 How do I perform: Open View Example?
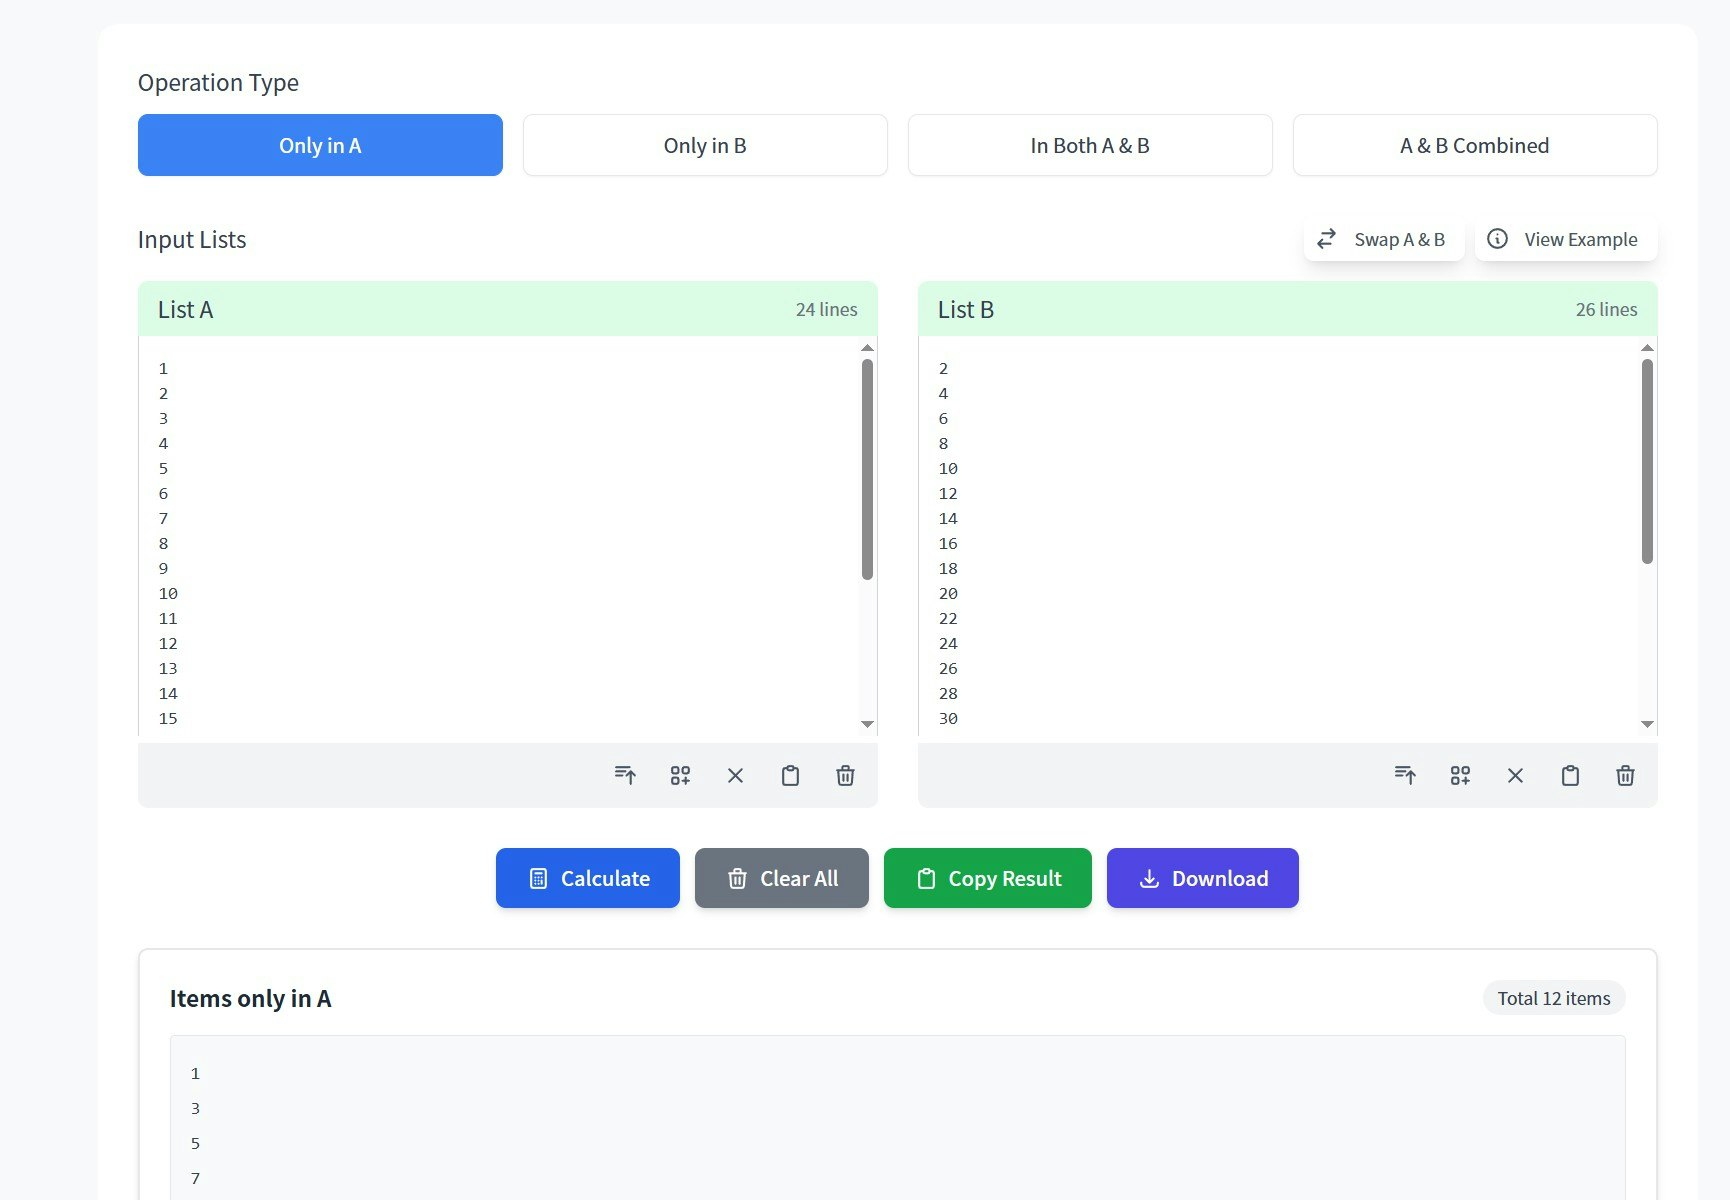coord(1566,239)
